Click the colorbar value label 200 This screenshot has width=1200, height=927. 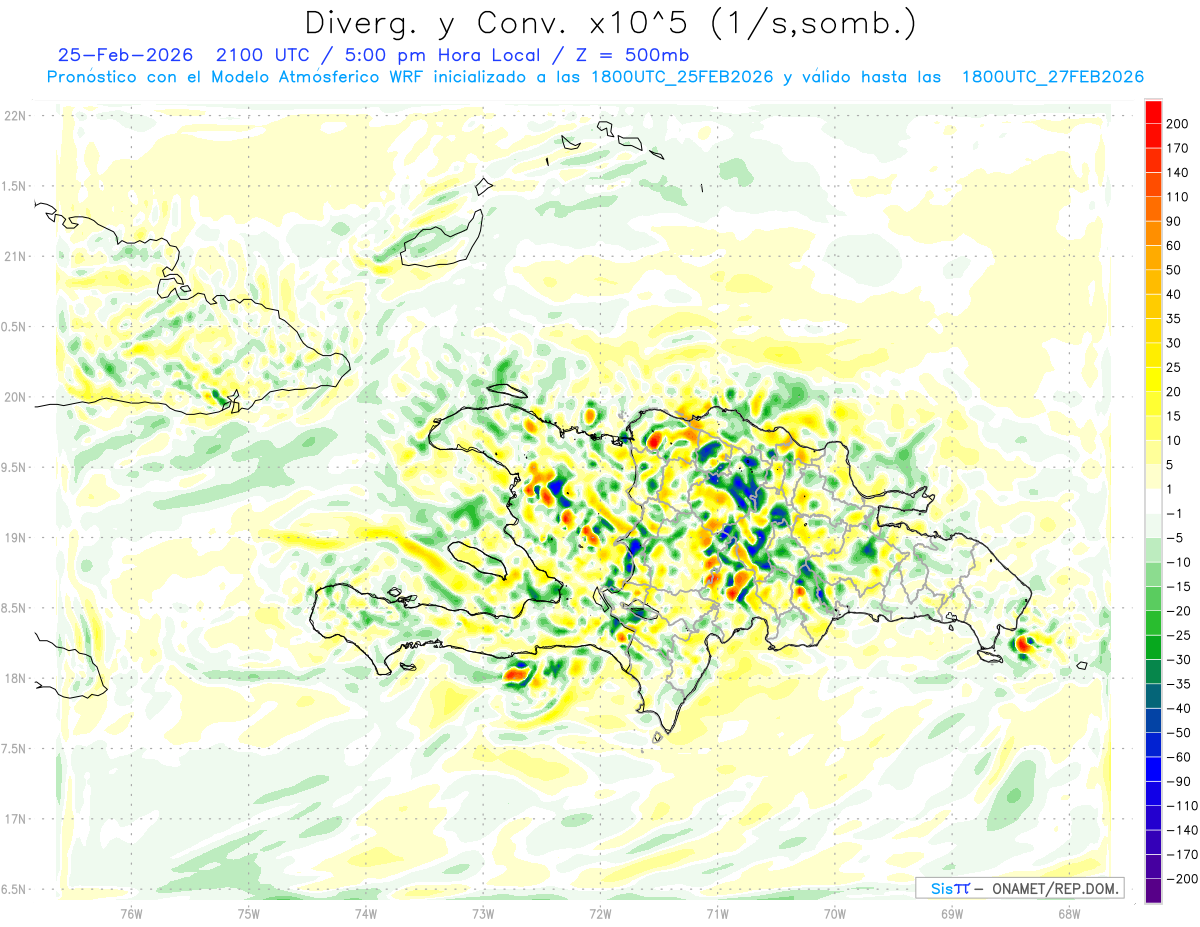(1177, 124)
